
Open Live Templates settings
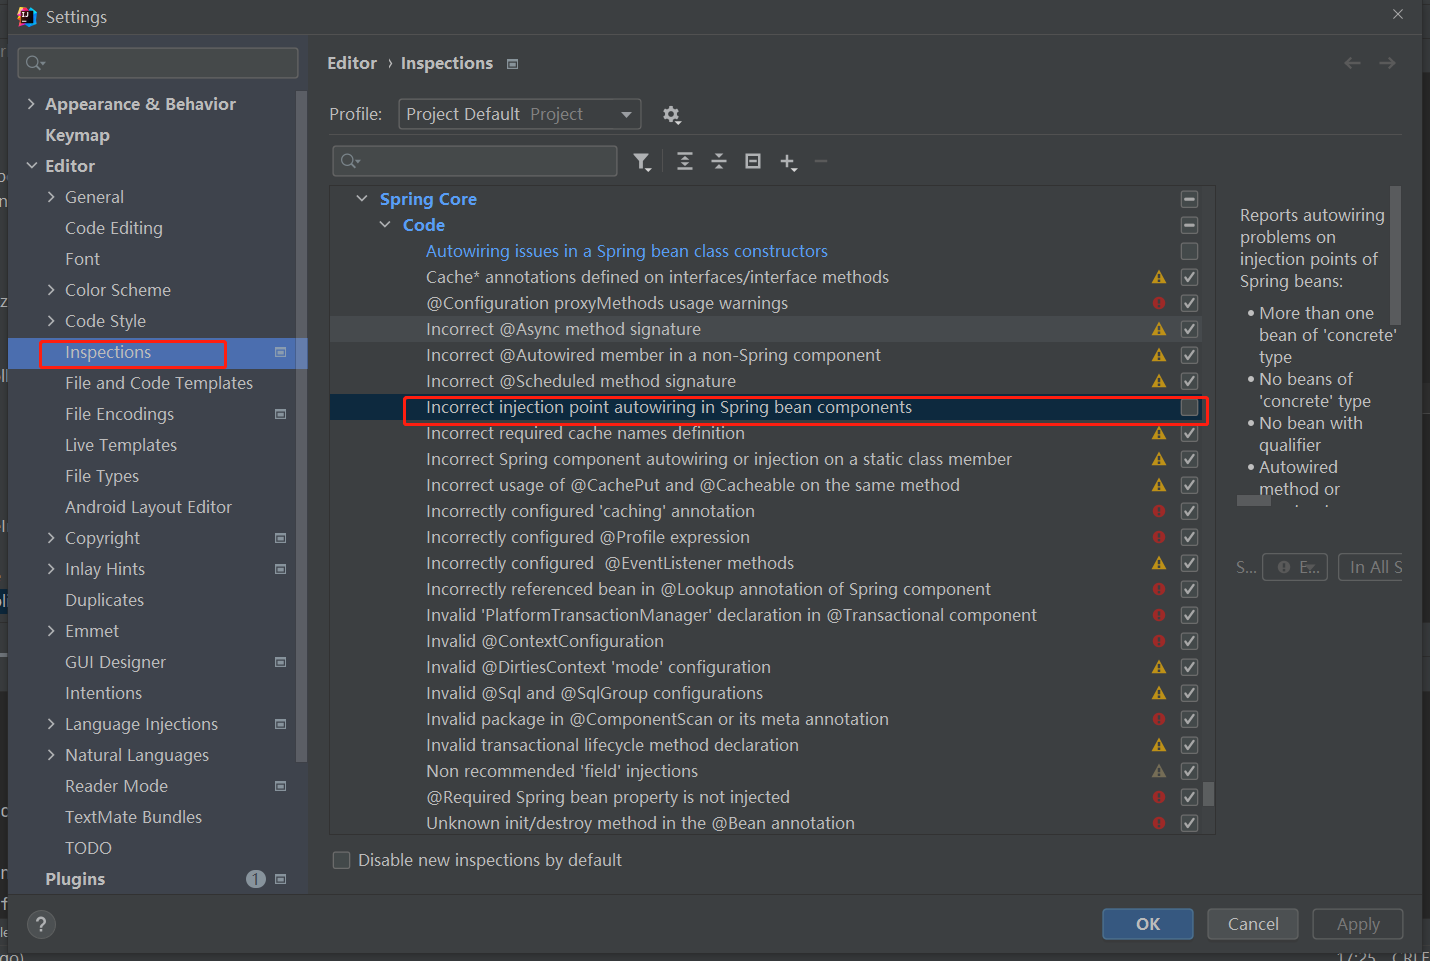(x=121, y=445)
